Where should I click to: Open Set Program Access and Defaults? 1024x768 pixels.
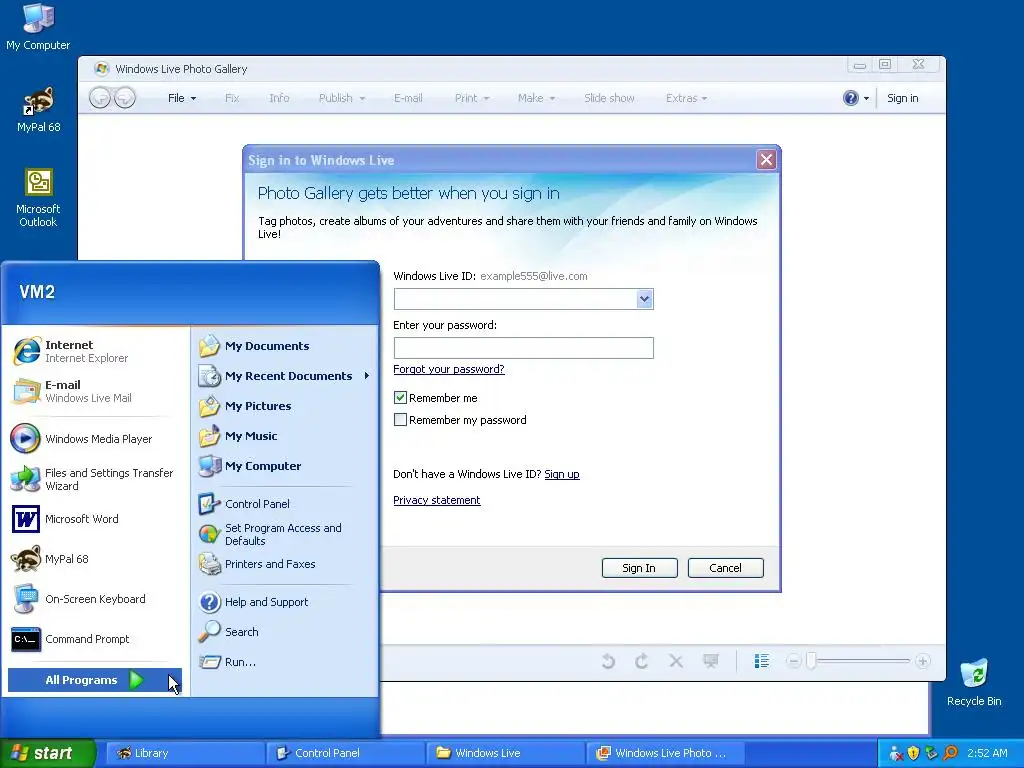point(270,534)
